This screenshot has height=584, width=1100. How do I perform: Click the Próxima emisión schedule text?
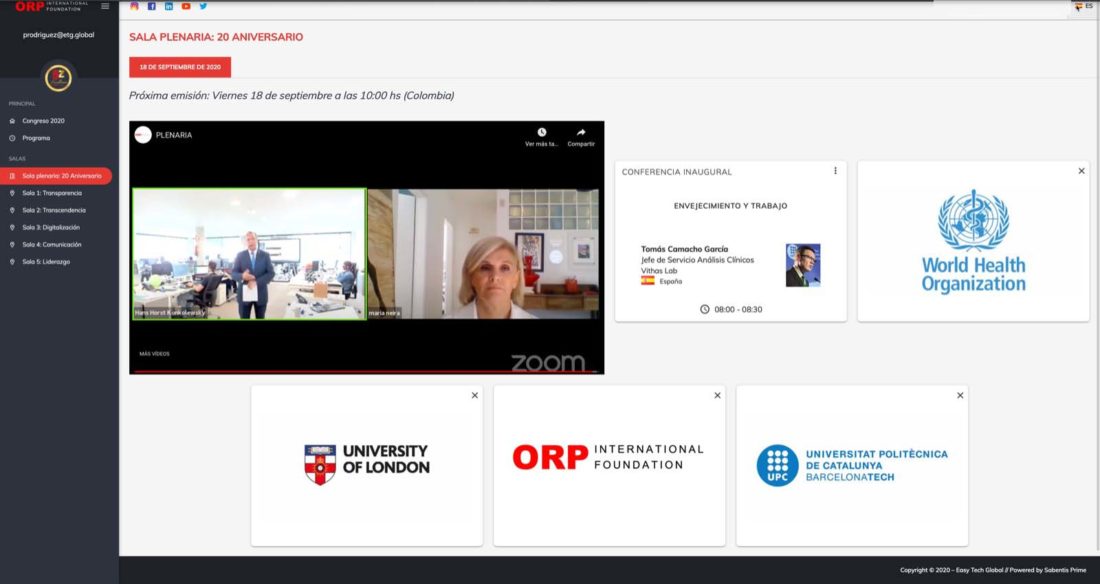pyautogui.click(x=291, y=95)
